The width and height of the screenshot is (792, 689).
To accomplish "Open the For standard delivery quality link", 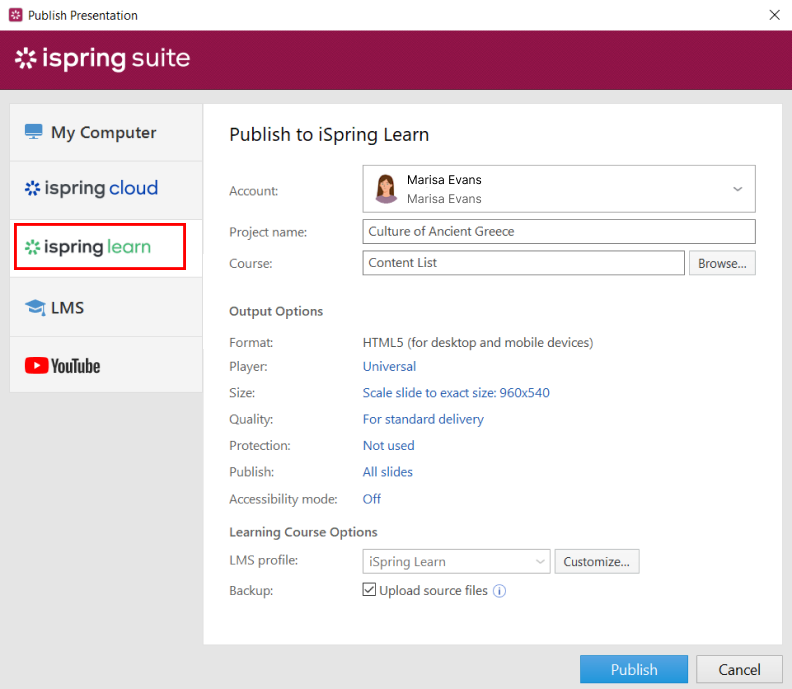I will [x=423, y=419].
